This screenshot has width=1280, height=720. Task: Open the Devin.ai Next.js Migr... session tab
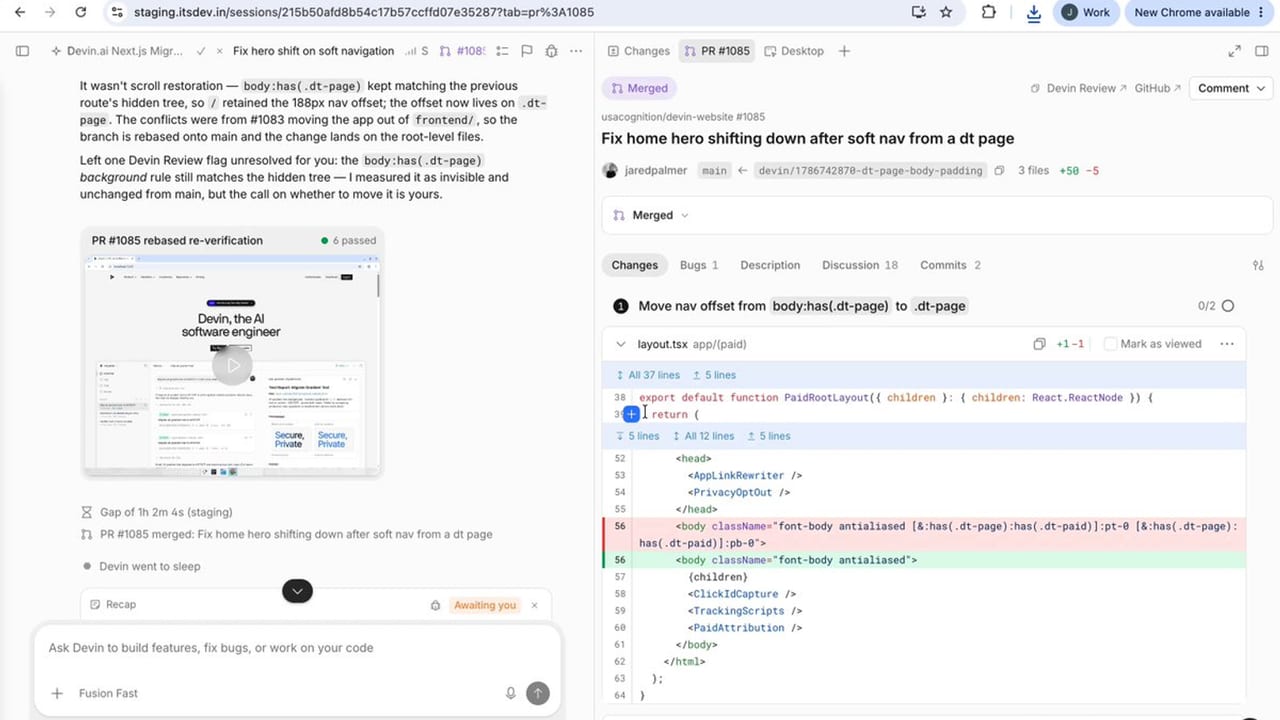[118, 51]
